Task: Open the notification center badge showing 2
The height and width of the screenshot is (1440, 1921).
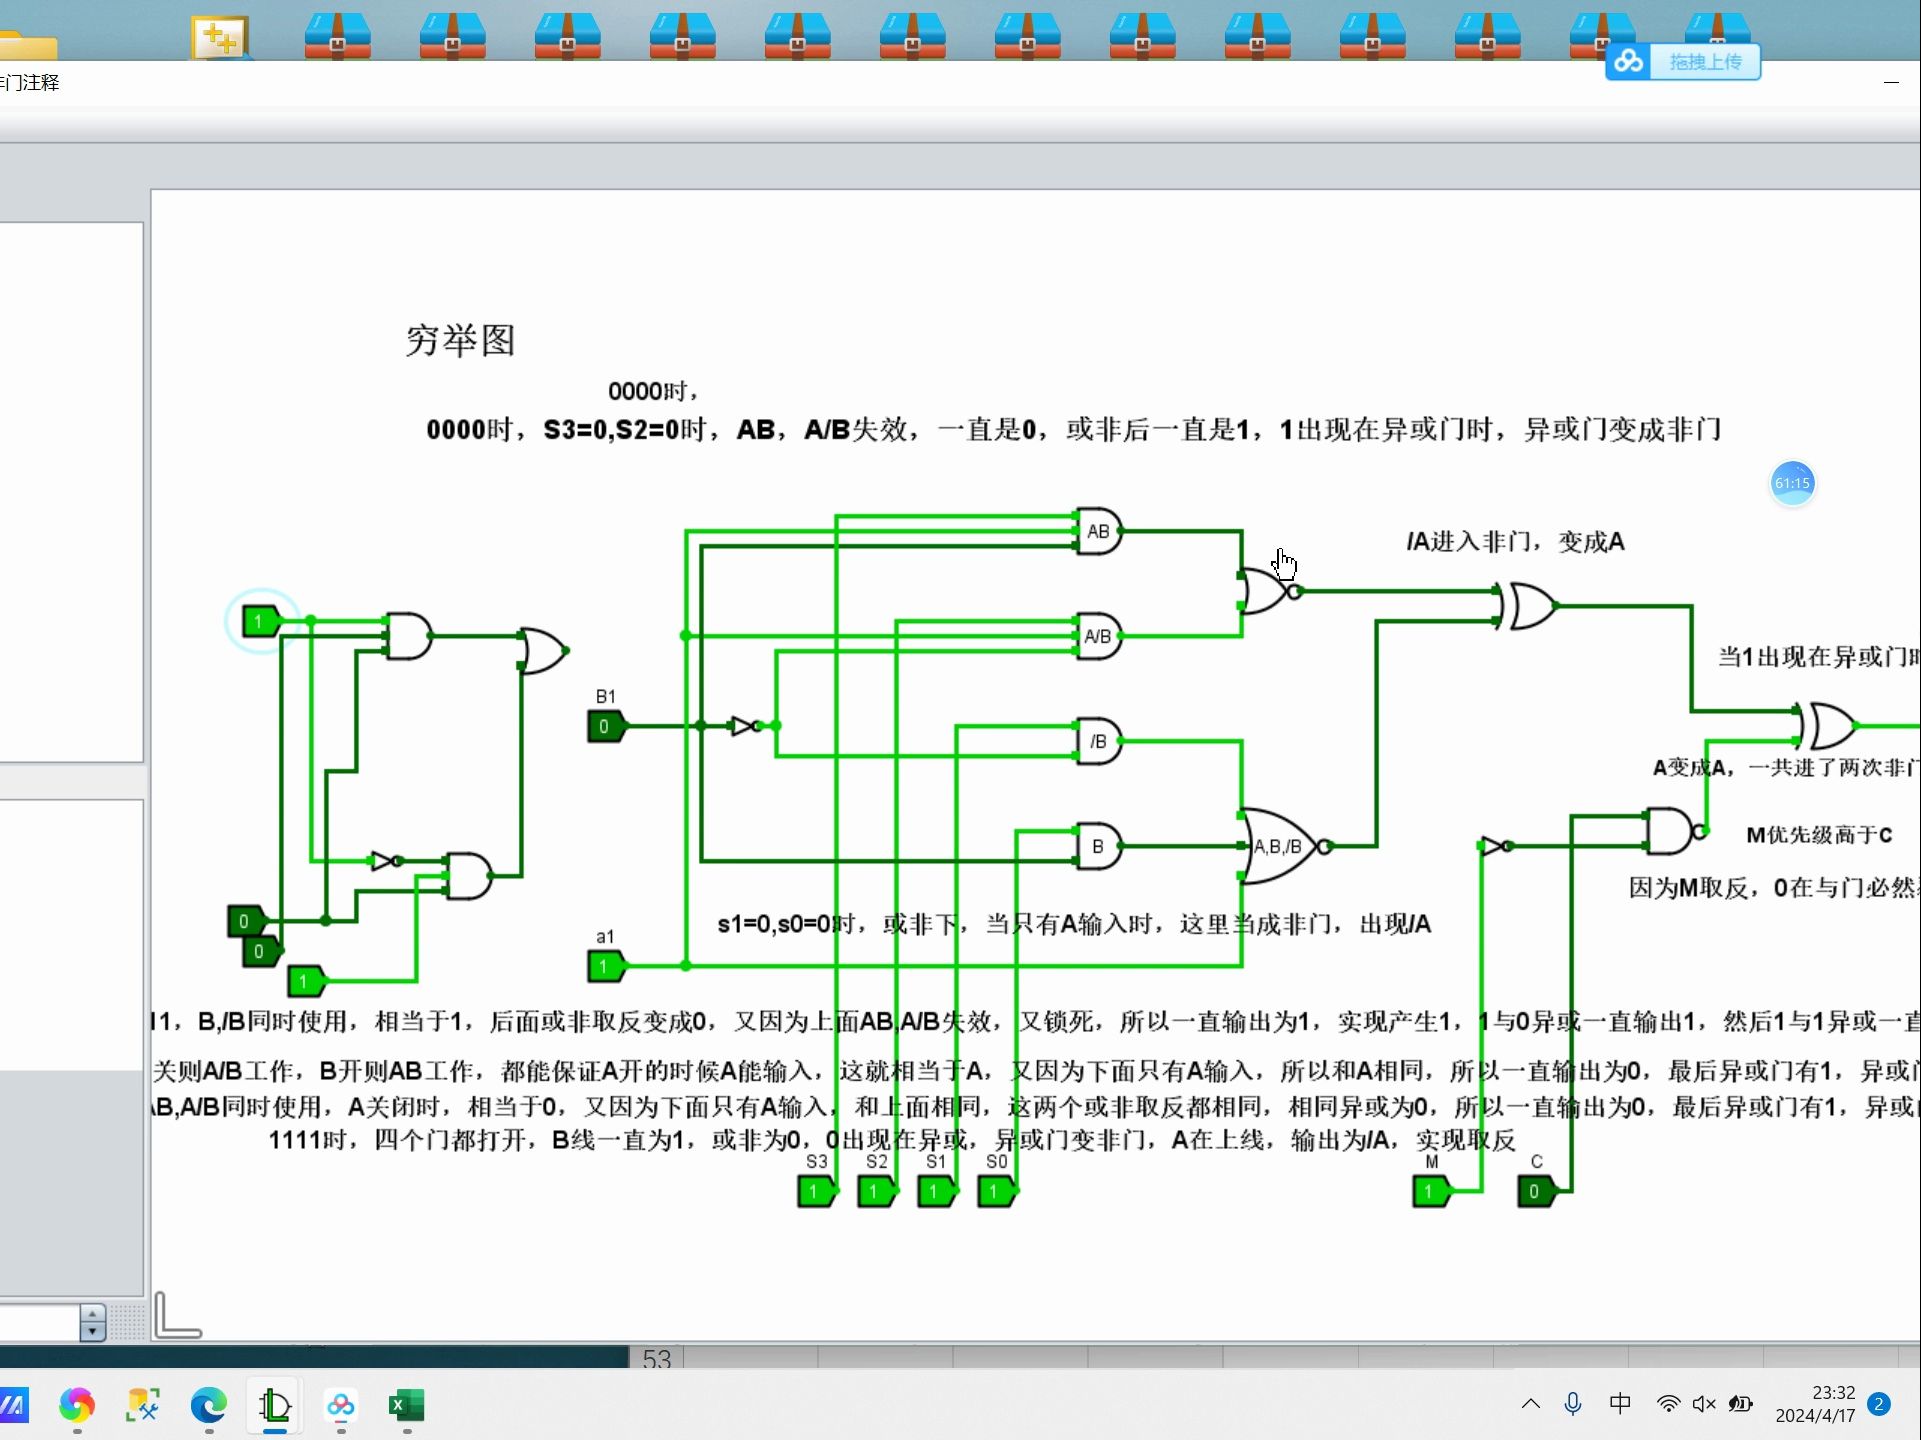Action: click(x=1879, y=1404)
